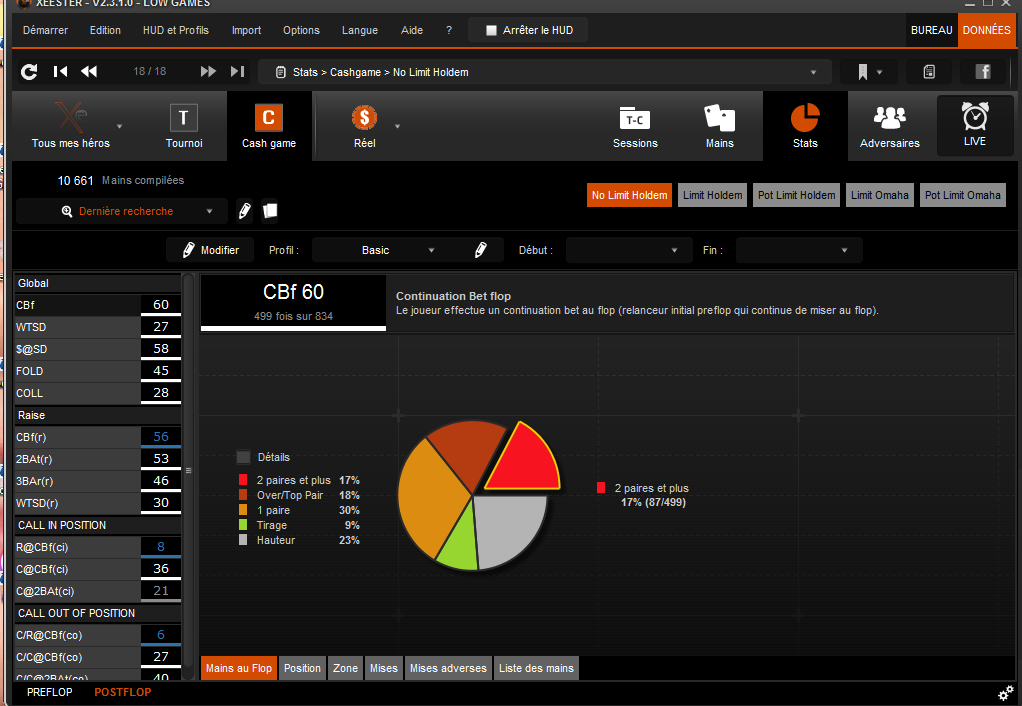Open the Sessions view
The height and width of the screenshot is (706, 1022).
[x=635, y=126]
